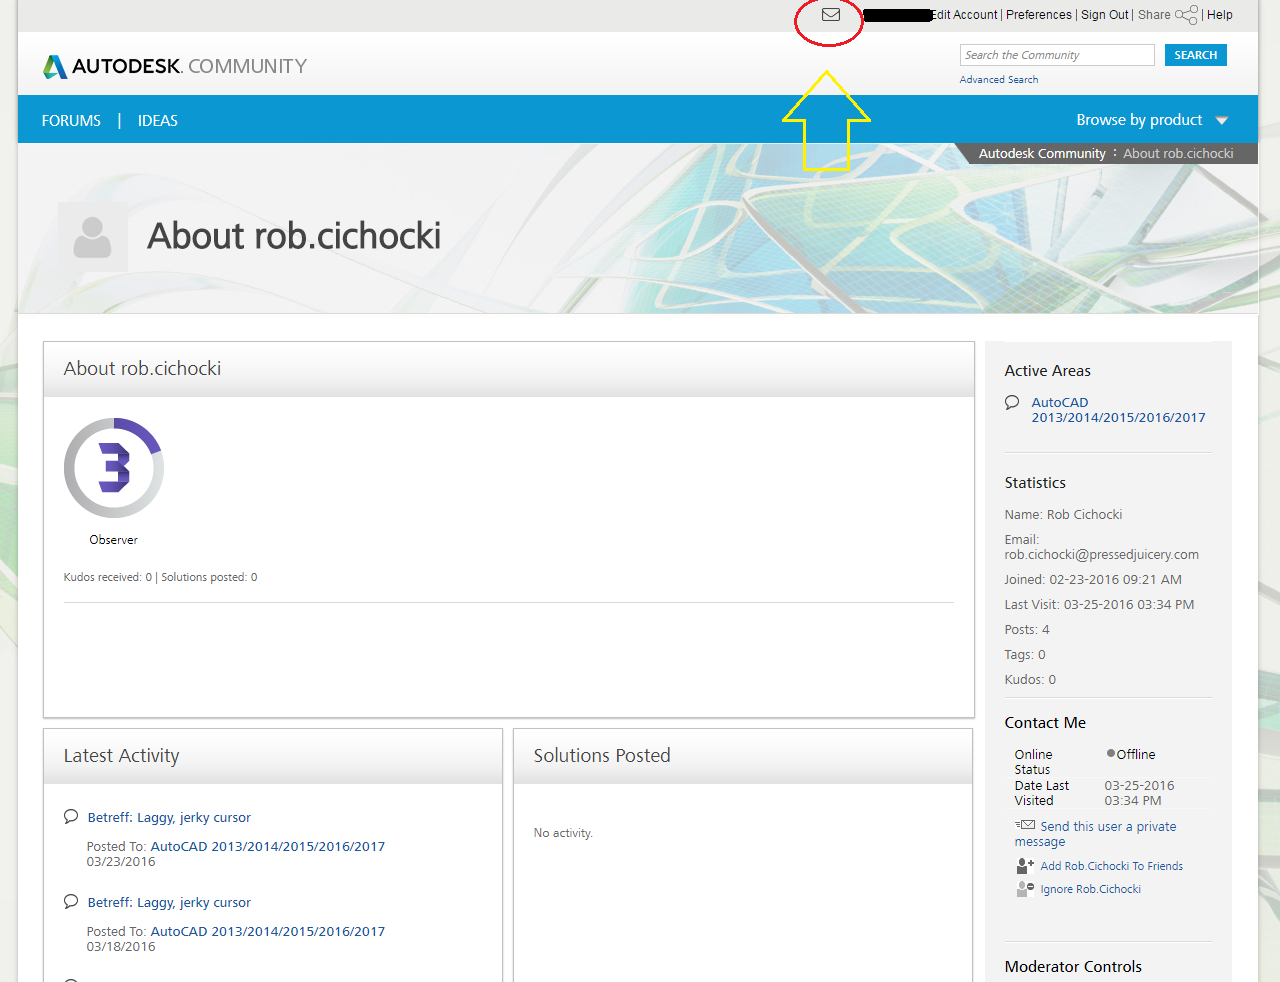Image resolution: width=1280 pixels, height=982 pixels.
Task: Click the speech bubble next to the first Betreff post
Action: [x=70, y=815]
